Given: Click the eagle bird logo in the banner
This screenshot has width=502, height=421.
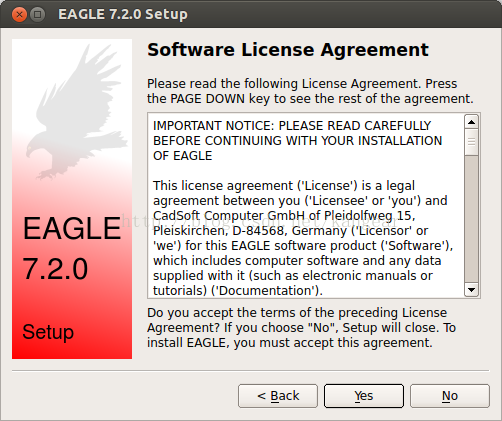Looking at the screenshot, I should 78,112.
